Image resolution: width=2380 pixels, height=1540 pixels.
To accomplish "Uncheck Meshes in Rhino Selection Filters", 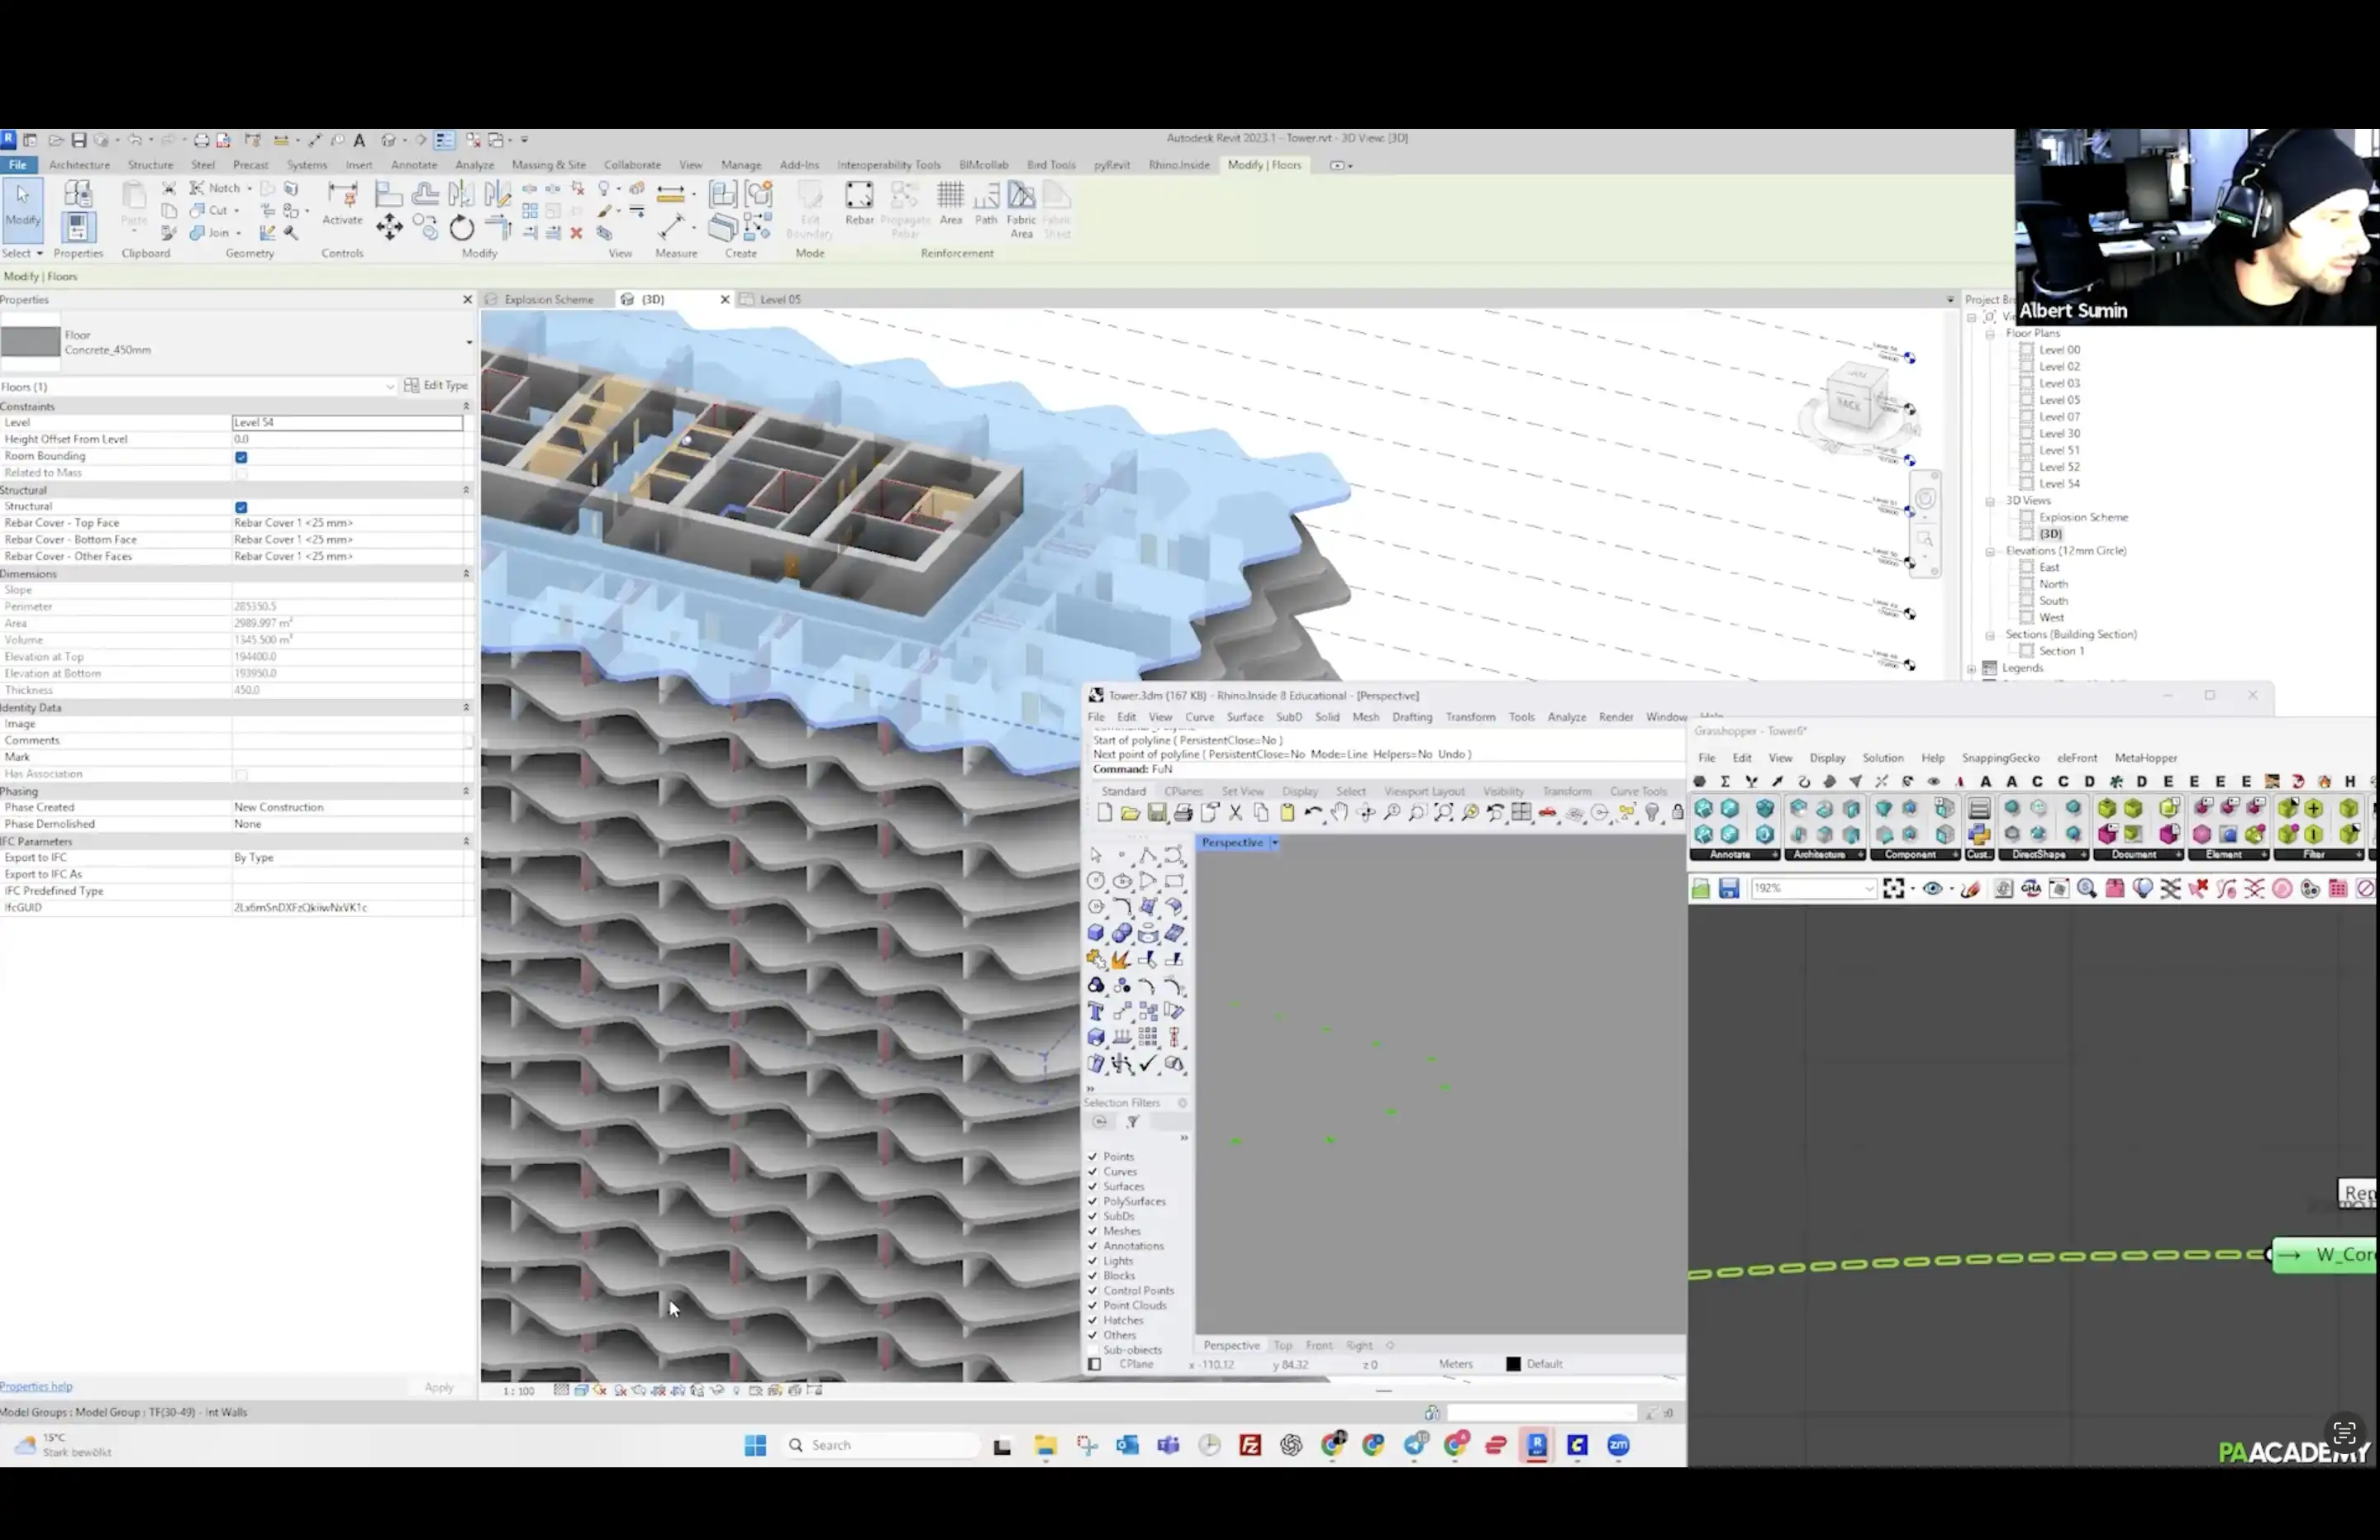I will pyautogui.click(x=1093, y=1232).
